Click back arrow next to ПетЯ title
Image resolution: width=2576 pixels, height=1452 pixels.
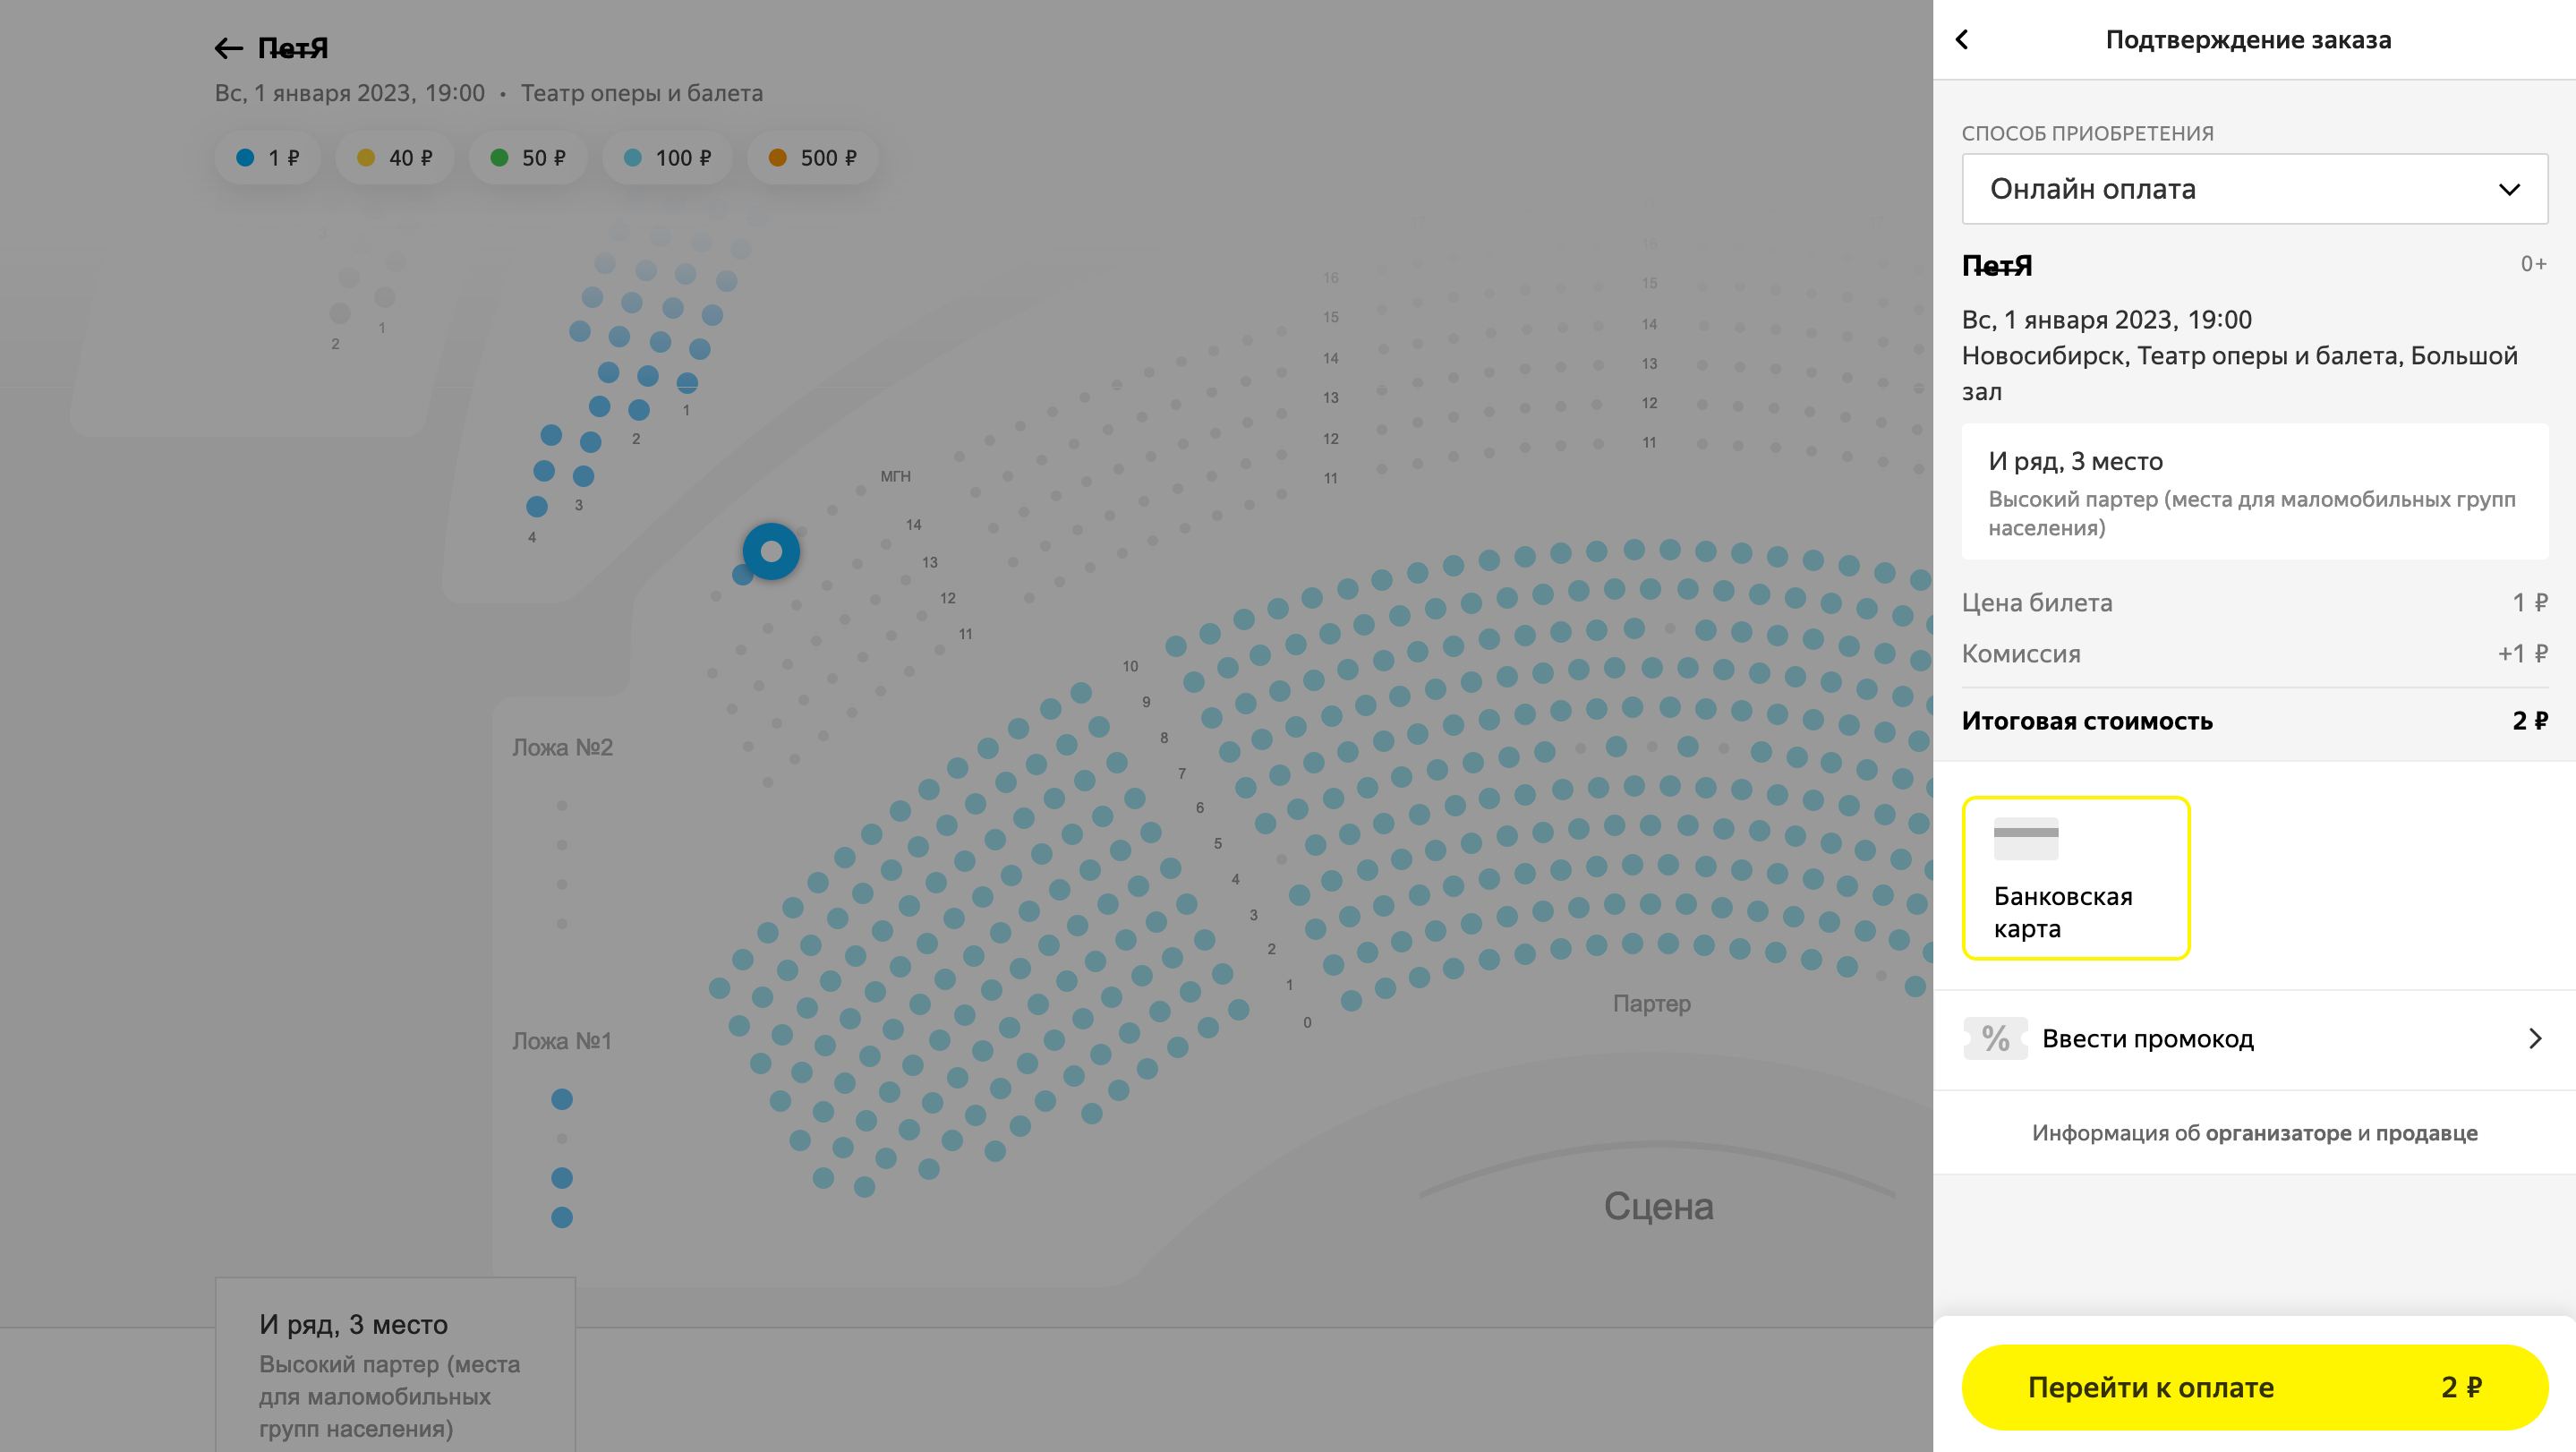(228, 48)
